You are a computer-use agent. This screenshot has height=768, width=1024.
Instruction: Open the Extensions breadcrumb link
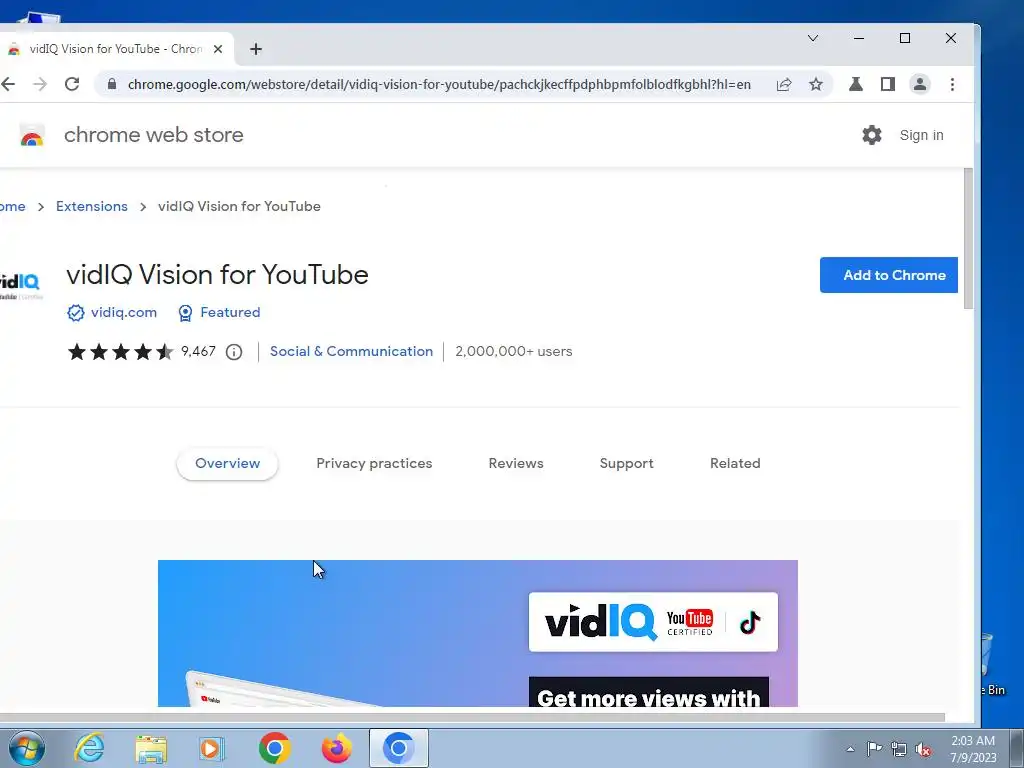[x=92, y=206]
